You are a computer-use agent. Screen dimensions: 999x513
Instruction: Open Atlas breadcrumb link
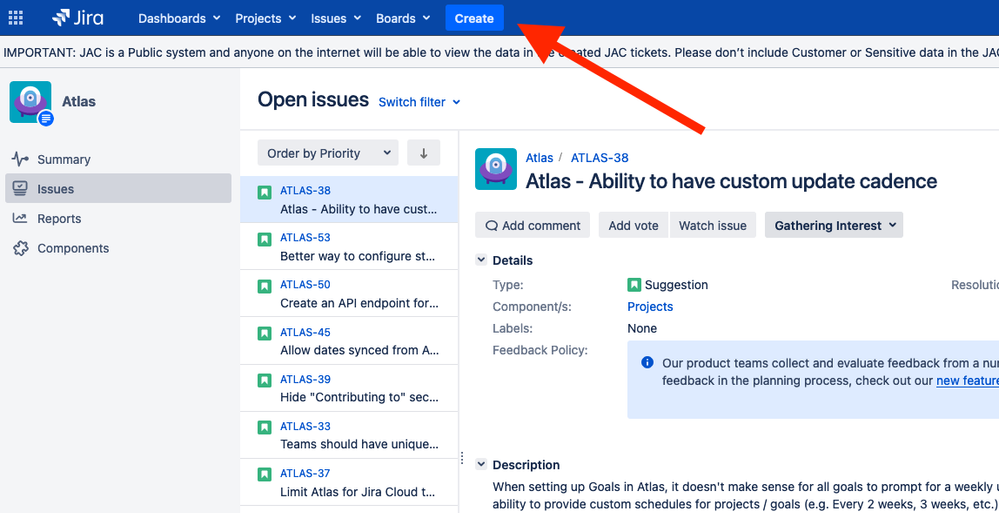coord(539,157)
